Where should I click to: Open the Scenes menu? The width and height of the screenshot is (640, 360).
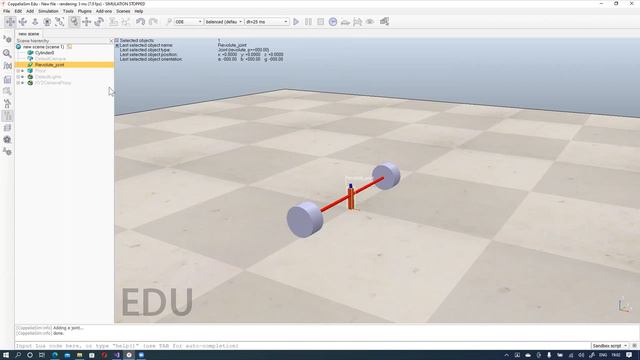point(123,11)
